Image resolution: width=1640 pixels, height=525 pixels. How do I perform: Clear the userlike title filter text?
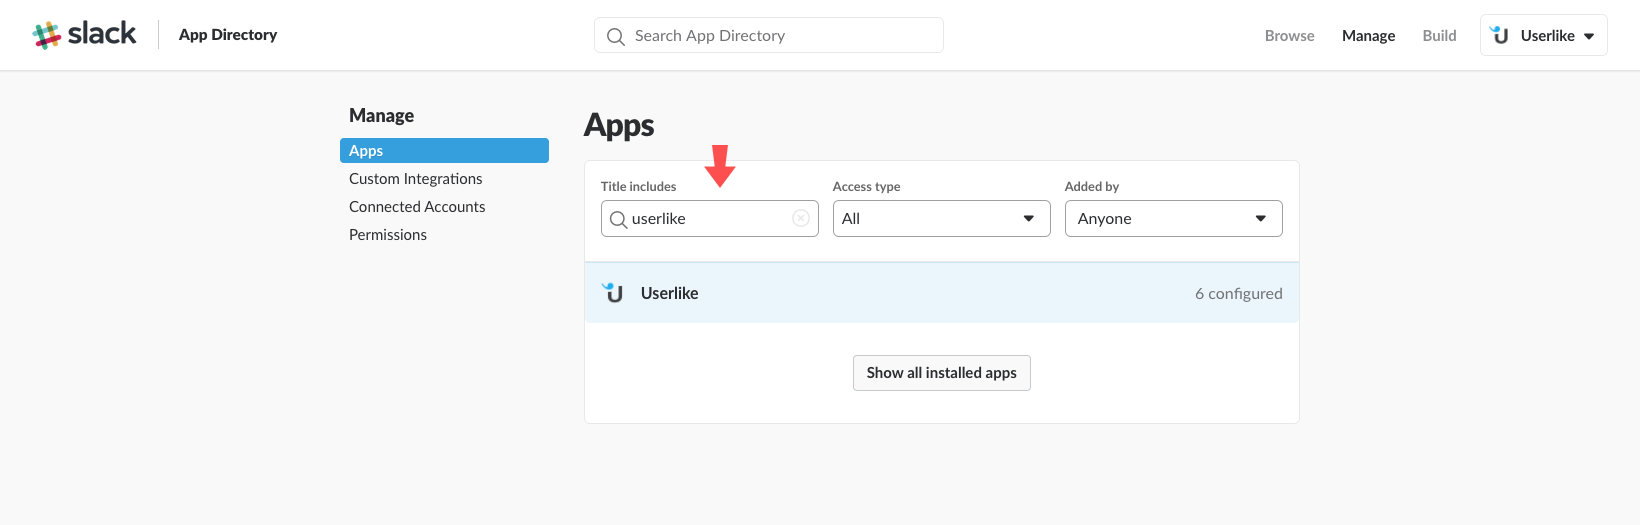pos(801,218)
